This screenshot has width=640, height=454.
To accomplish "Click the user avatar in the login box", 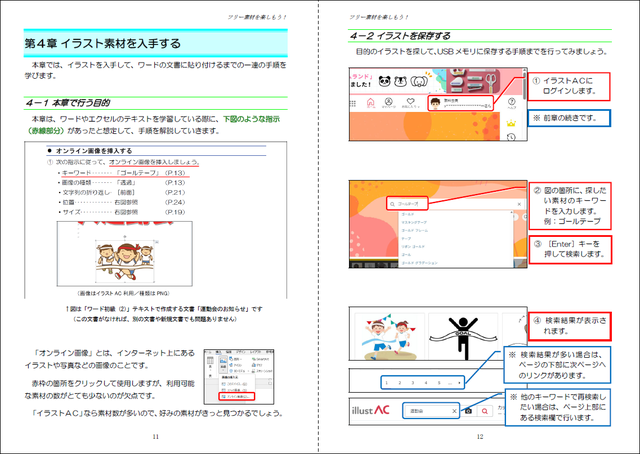I will pyautogui.click(x=435, y=104).
